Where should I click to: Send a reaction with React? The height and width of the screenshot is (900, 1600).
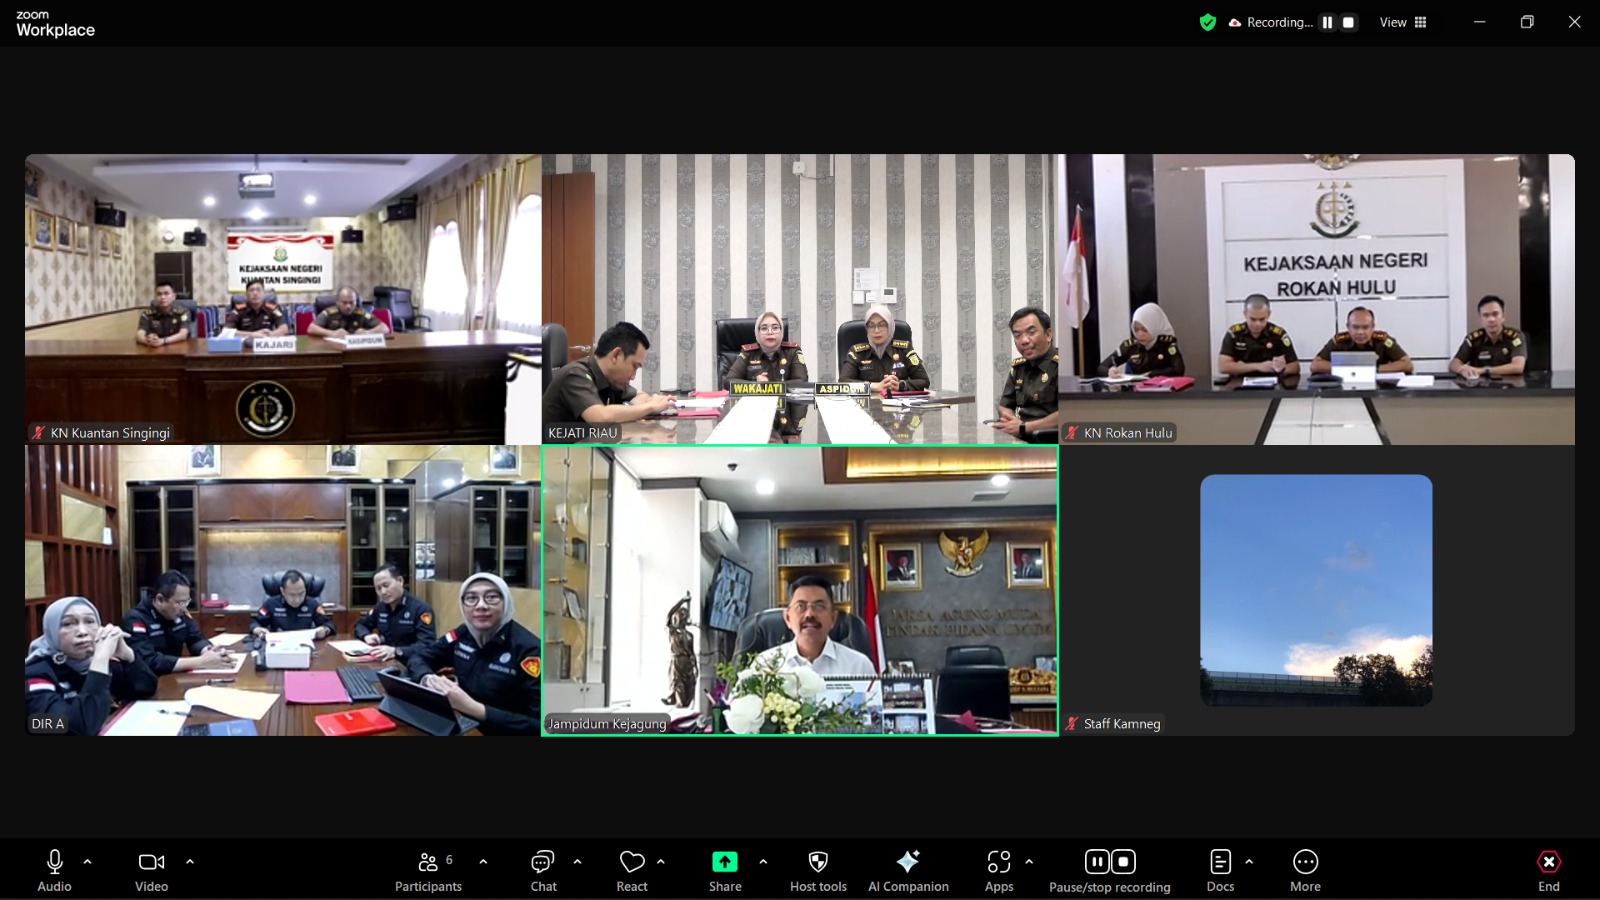(632, 862)
